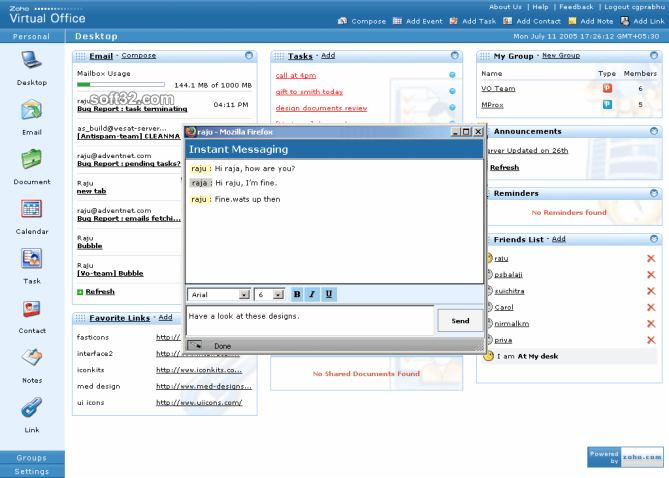
Task: Click Add link in Tasks header
Action: click(x=328, y=55)
